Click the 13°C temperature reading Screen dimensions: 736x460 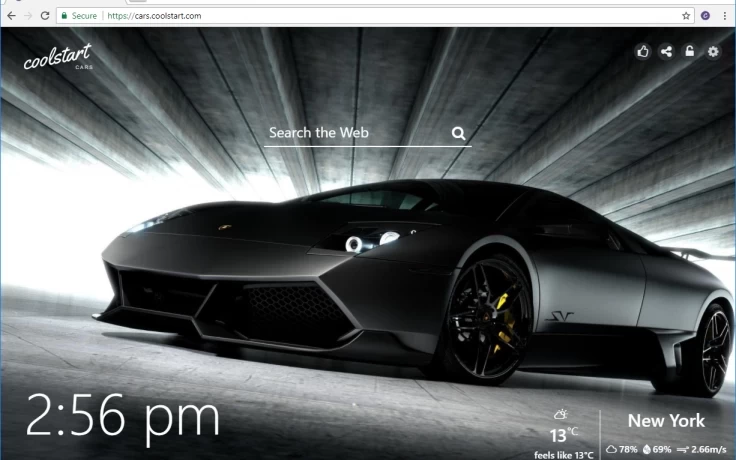(563, 435)
